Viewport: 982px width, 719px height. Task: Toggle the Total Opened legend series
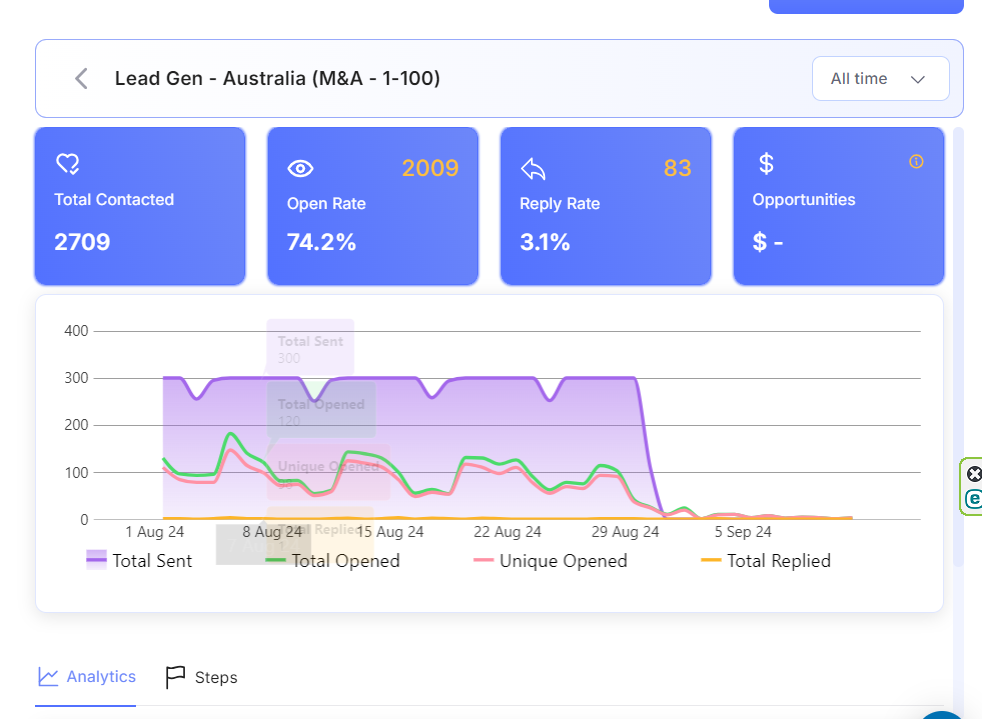pos(333,561)
